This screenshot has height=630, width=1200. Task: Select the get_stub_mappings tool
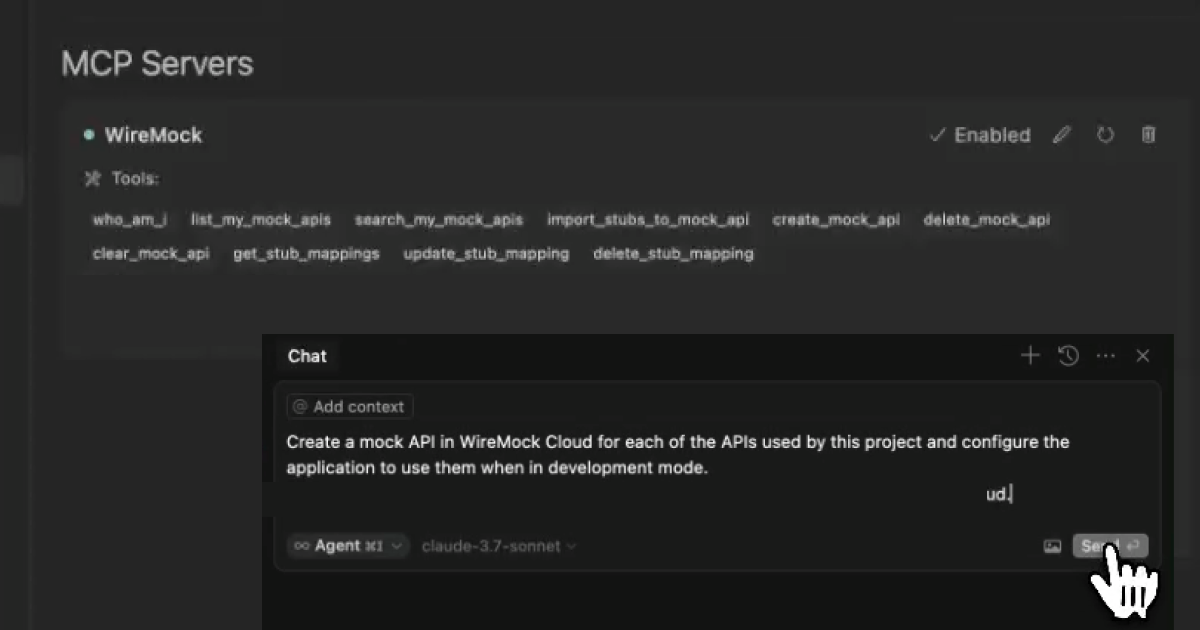[306, 254]
